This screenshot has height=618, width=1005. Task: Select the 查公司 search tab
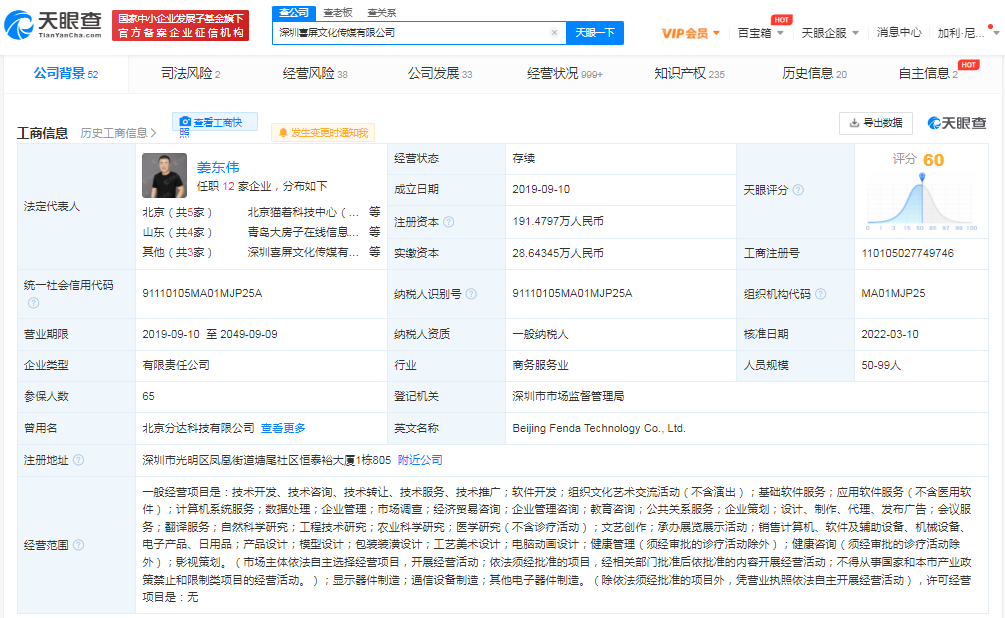coord(294,12)
